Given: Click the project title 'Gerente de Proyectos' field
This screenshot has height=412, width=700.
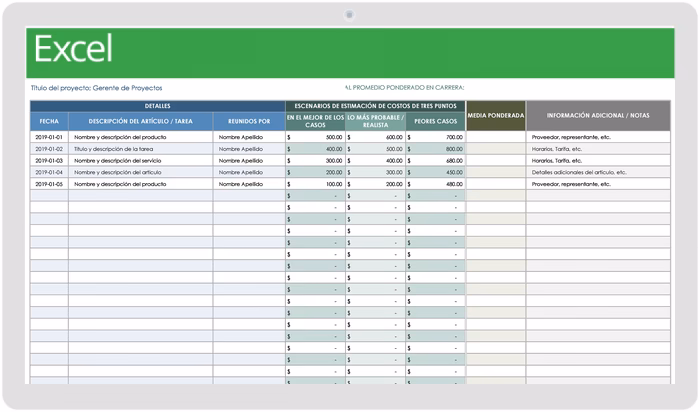Looking at the screenshot, I should tap(127, 88).
